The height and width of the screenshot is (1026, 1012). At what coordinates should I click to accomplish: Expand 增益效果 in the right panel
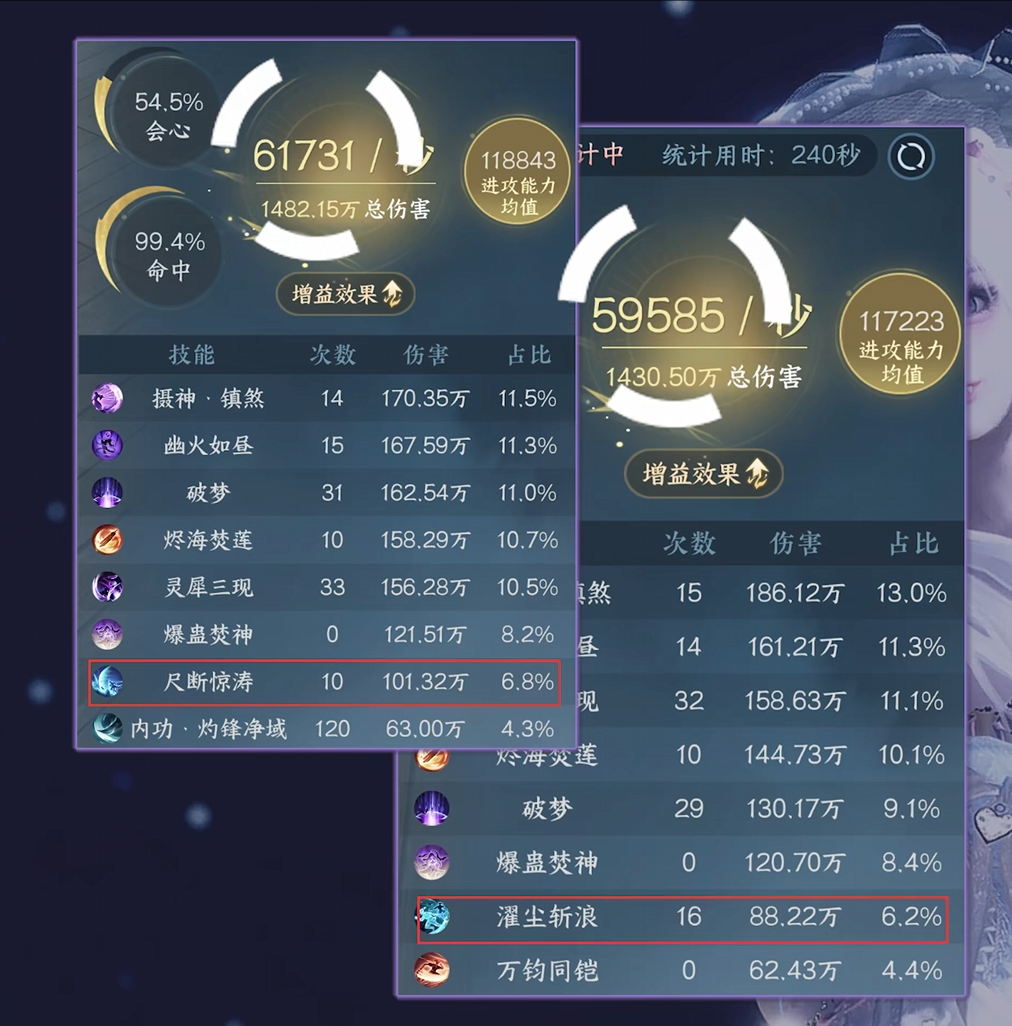click(704, 473)
